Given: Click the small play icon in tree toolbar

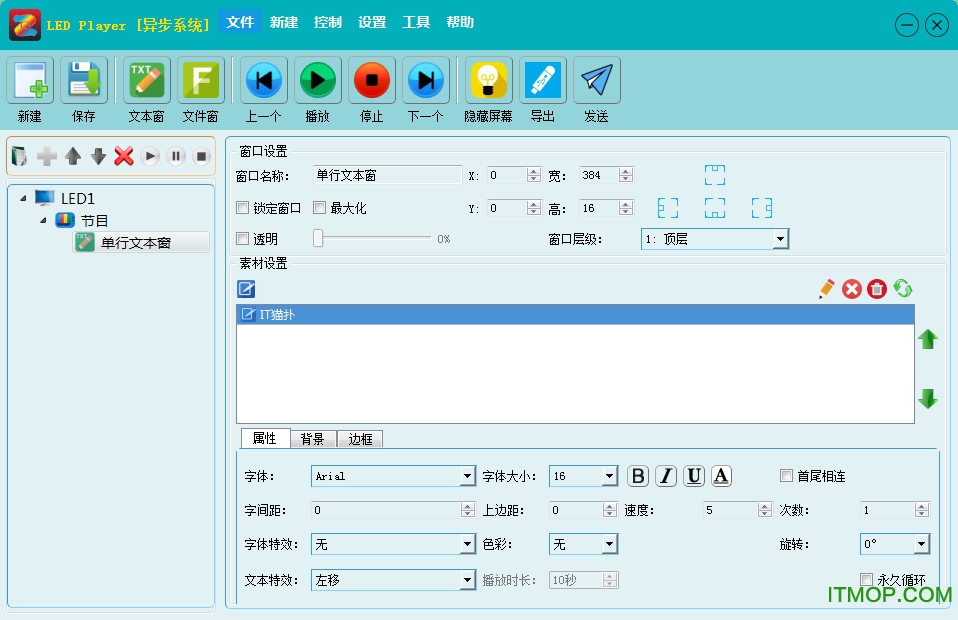Looking at the screenshot, I should click(x=150, y=156).
